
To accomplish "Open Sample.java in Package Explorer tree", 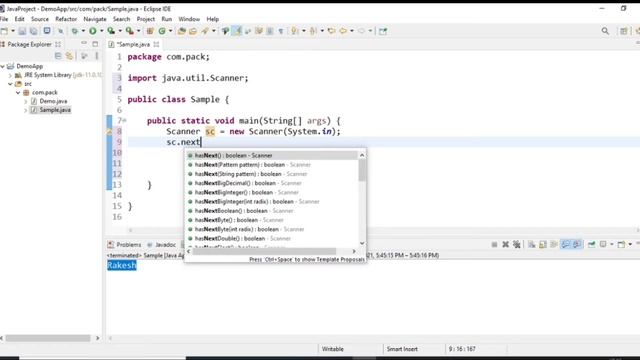I will click(55, 110).
